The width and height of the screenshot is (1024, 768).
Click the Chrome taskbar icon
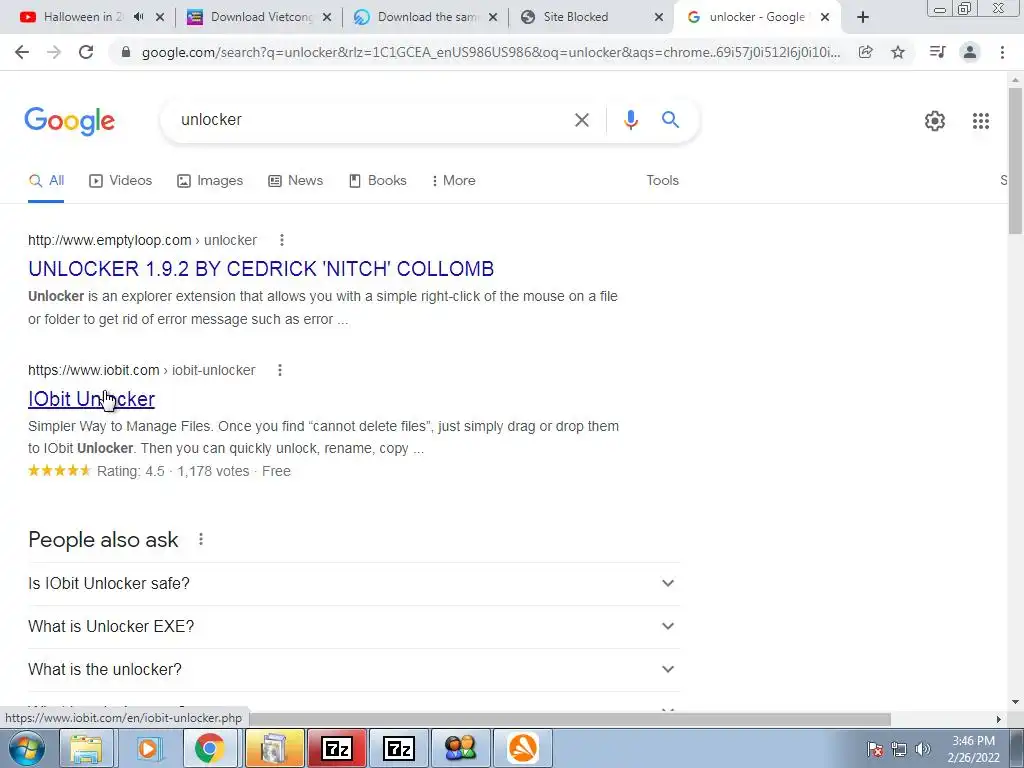click(209, 748)
